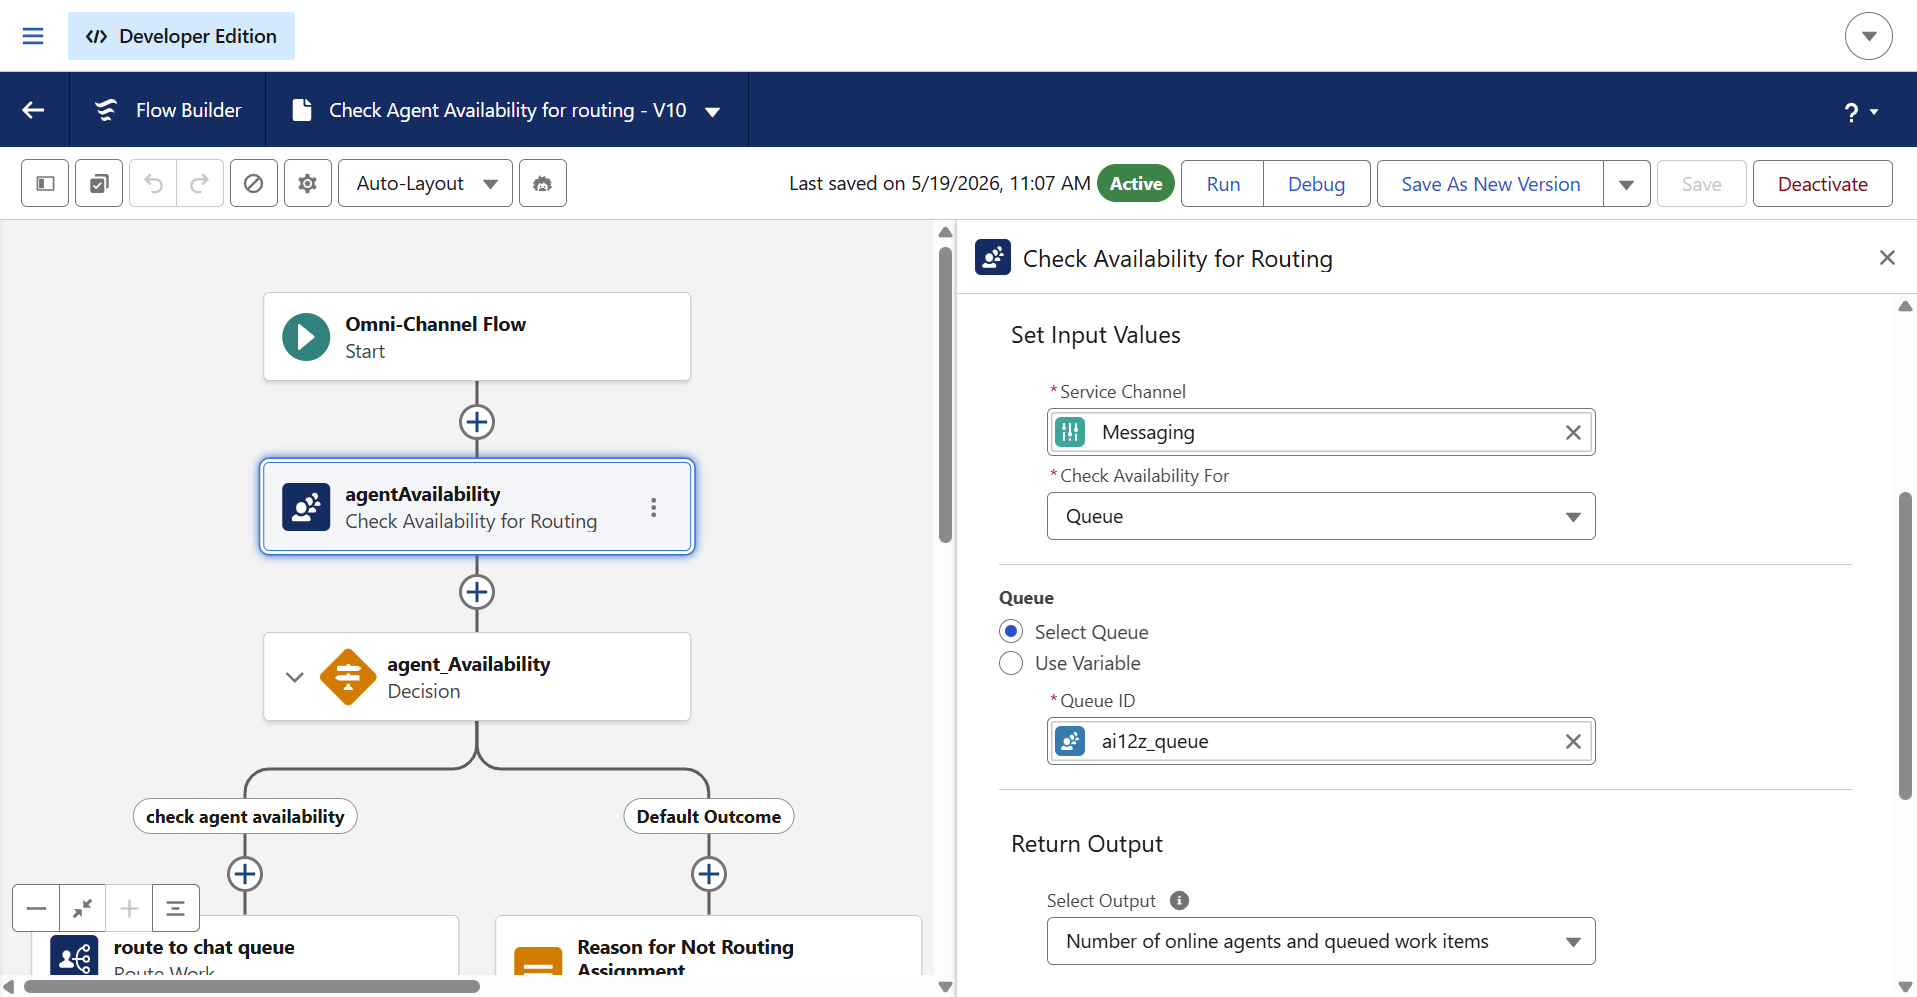The image size is (1917, 997).
Task: Click the undo arrow icon
Action: (x=153, y=183)
